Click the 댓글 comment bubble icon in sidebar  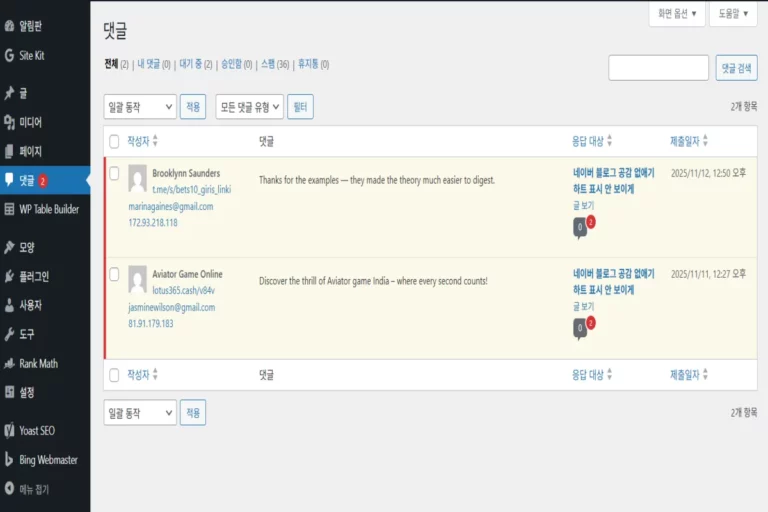coord(9,180)
